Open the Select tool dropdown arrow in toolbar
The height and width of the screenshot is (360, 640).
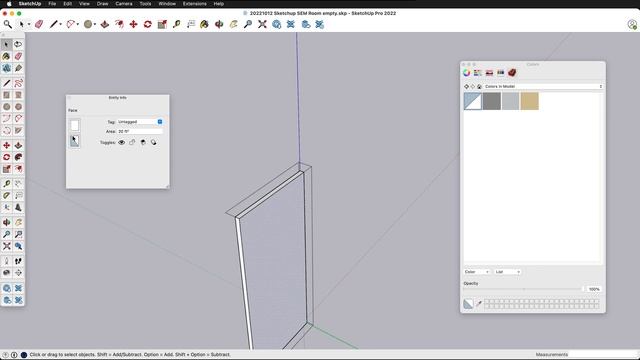coord(29,24)
